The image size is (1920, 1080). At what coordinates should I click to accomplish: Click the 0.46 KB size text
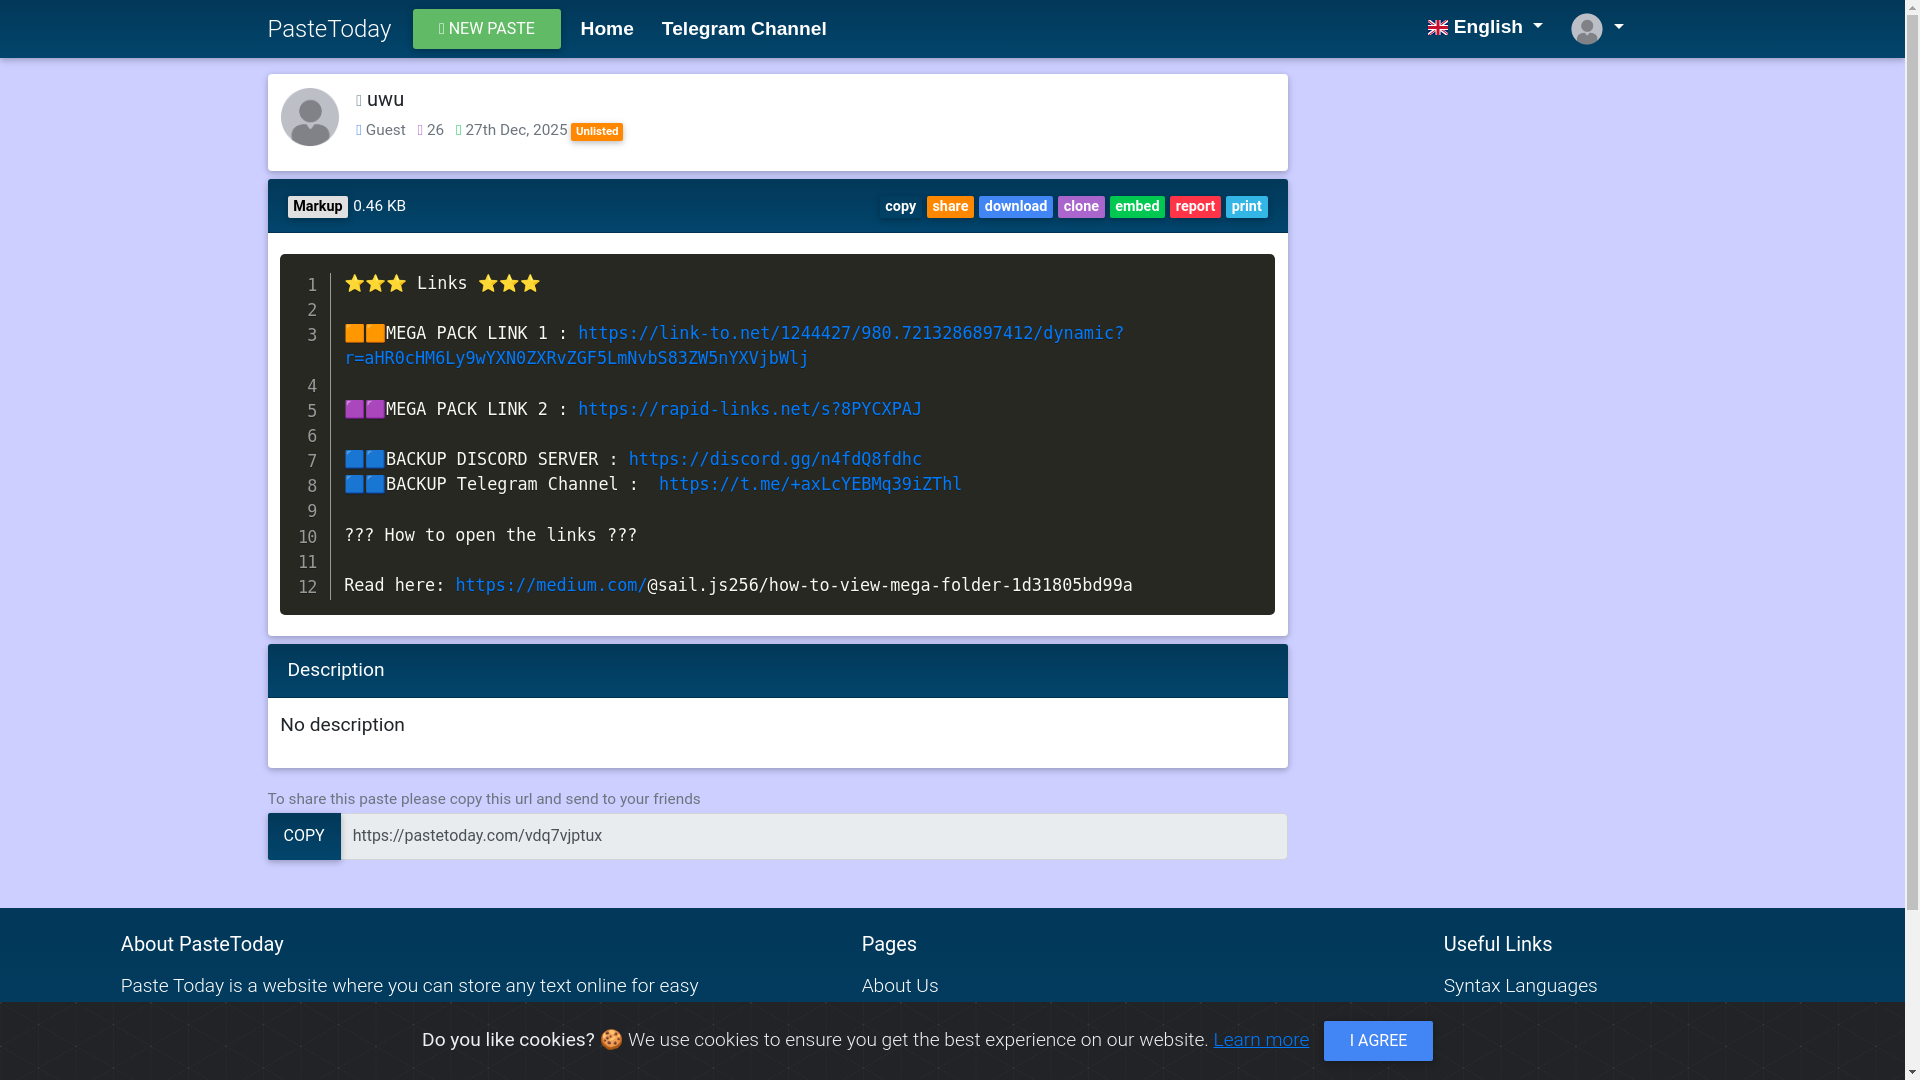click(379, 206)
